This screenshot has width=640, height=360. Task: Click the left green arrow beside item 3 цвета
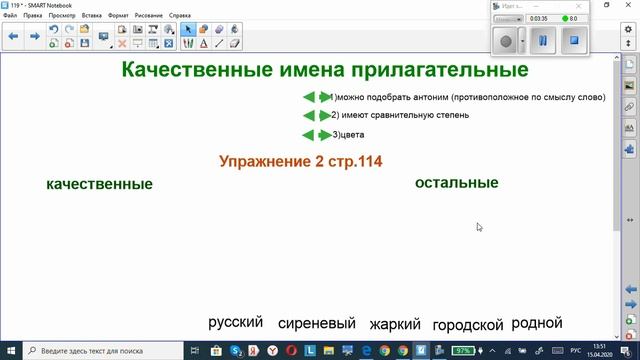[x=308, y=135]
